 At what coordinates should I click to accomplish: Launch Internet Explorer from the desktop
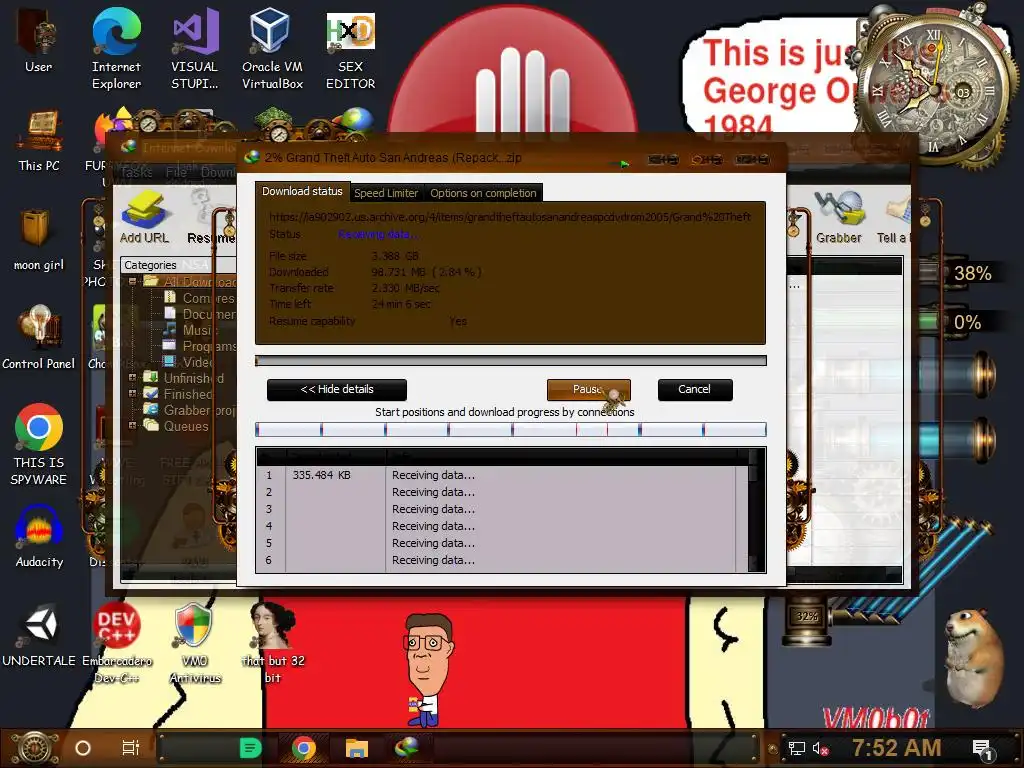pos(116,48)
